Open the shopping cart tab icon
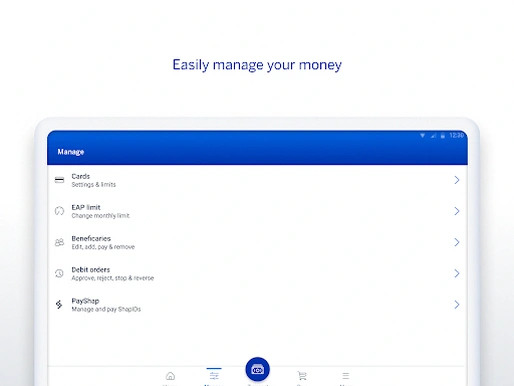This screenshot has width=514, height=386. 302,376
